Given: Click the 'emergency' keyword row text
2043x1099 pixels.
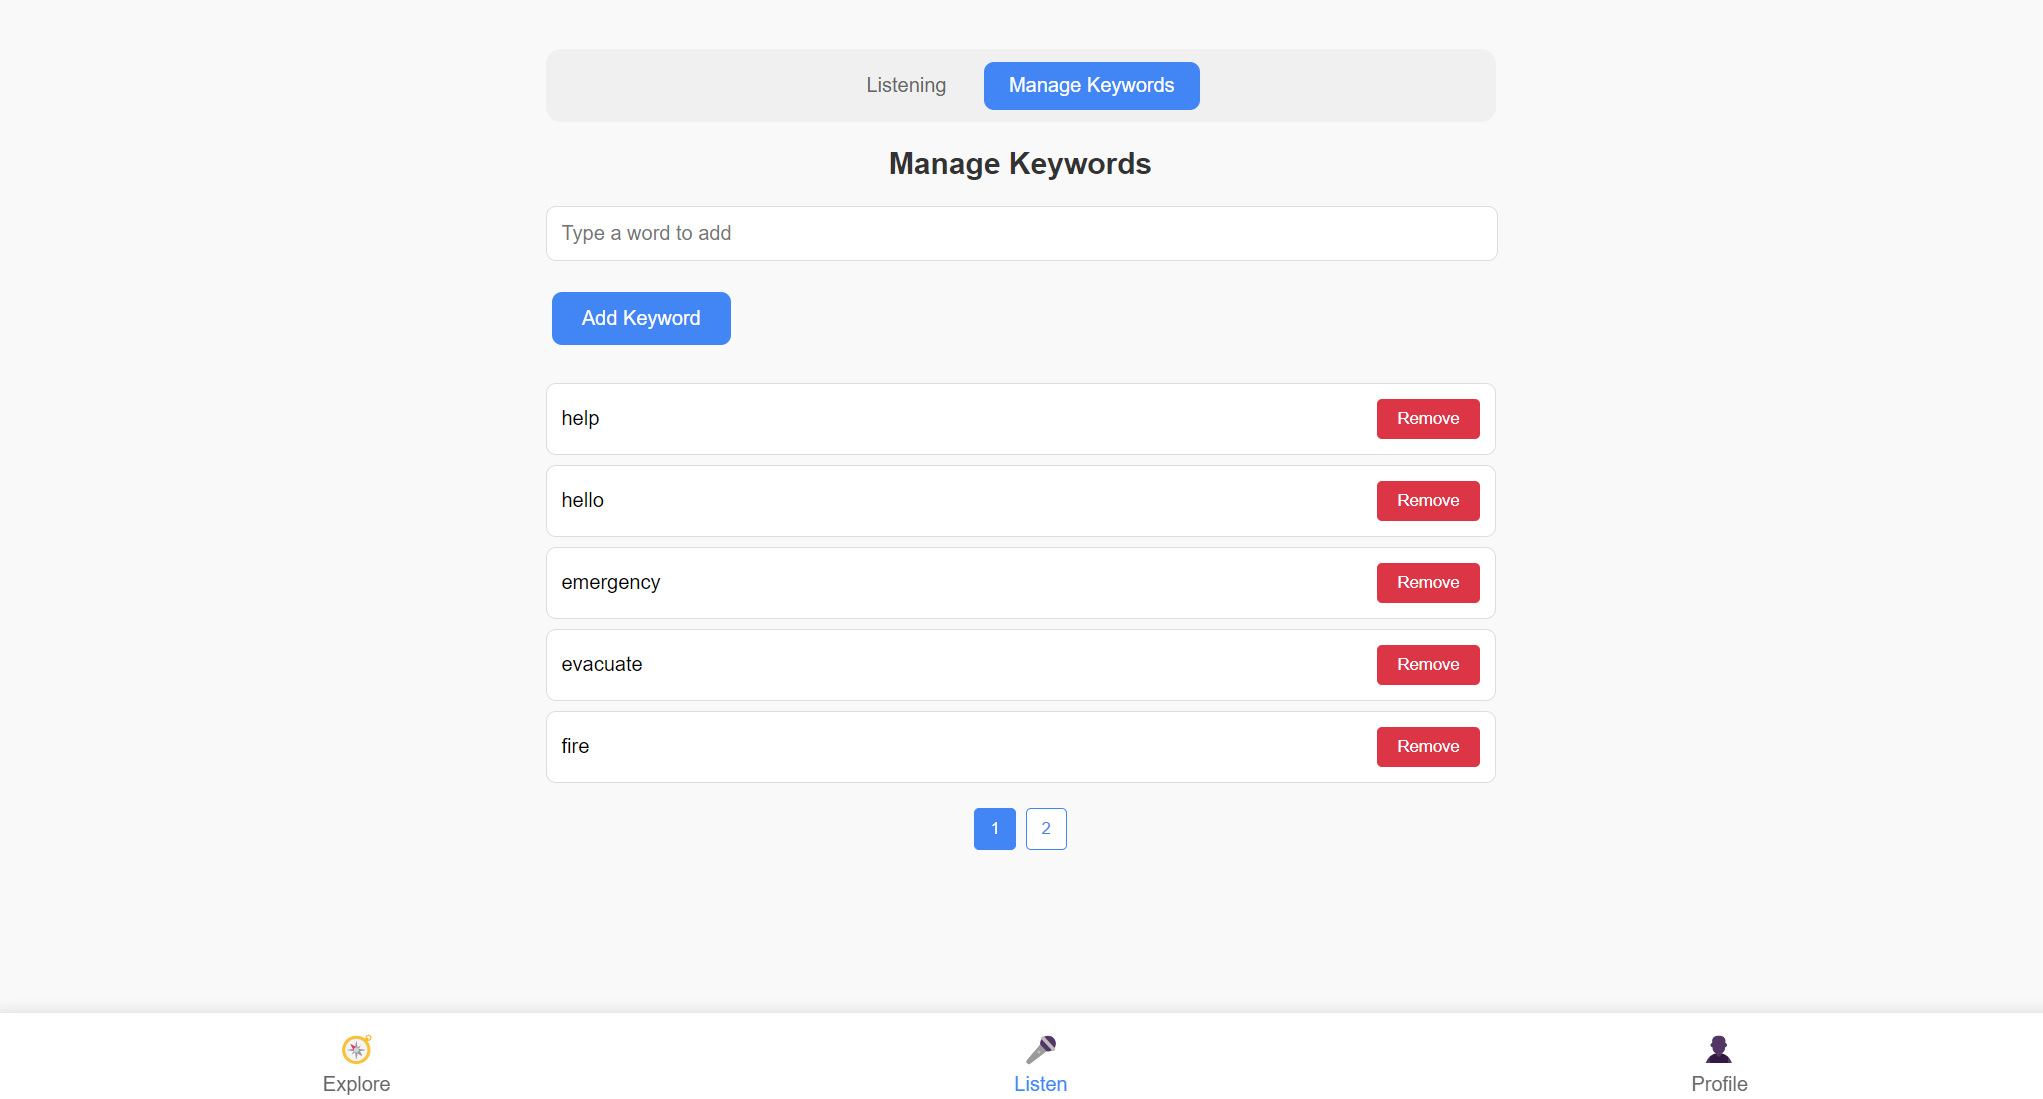Looking at the screenshot, I should pyautogui.click(x=610, y=583).
